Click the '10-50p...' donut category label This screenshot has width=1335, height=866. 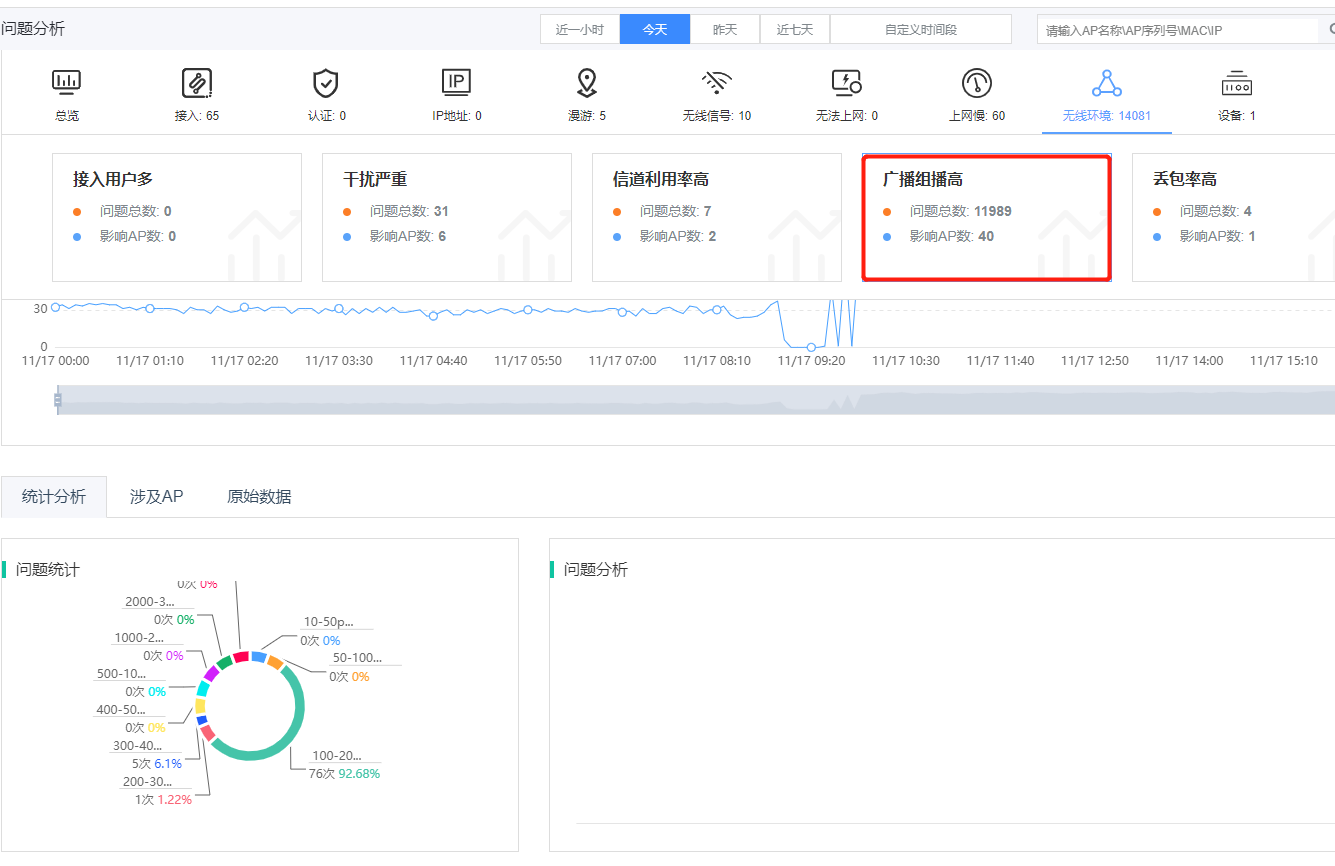(329, 622)
